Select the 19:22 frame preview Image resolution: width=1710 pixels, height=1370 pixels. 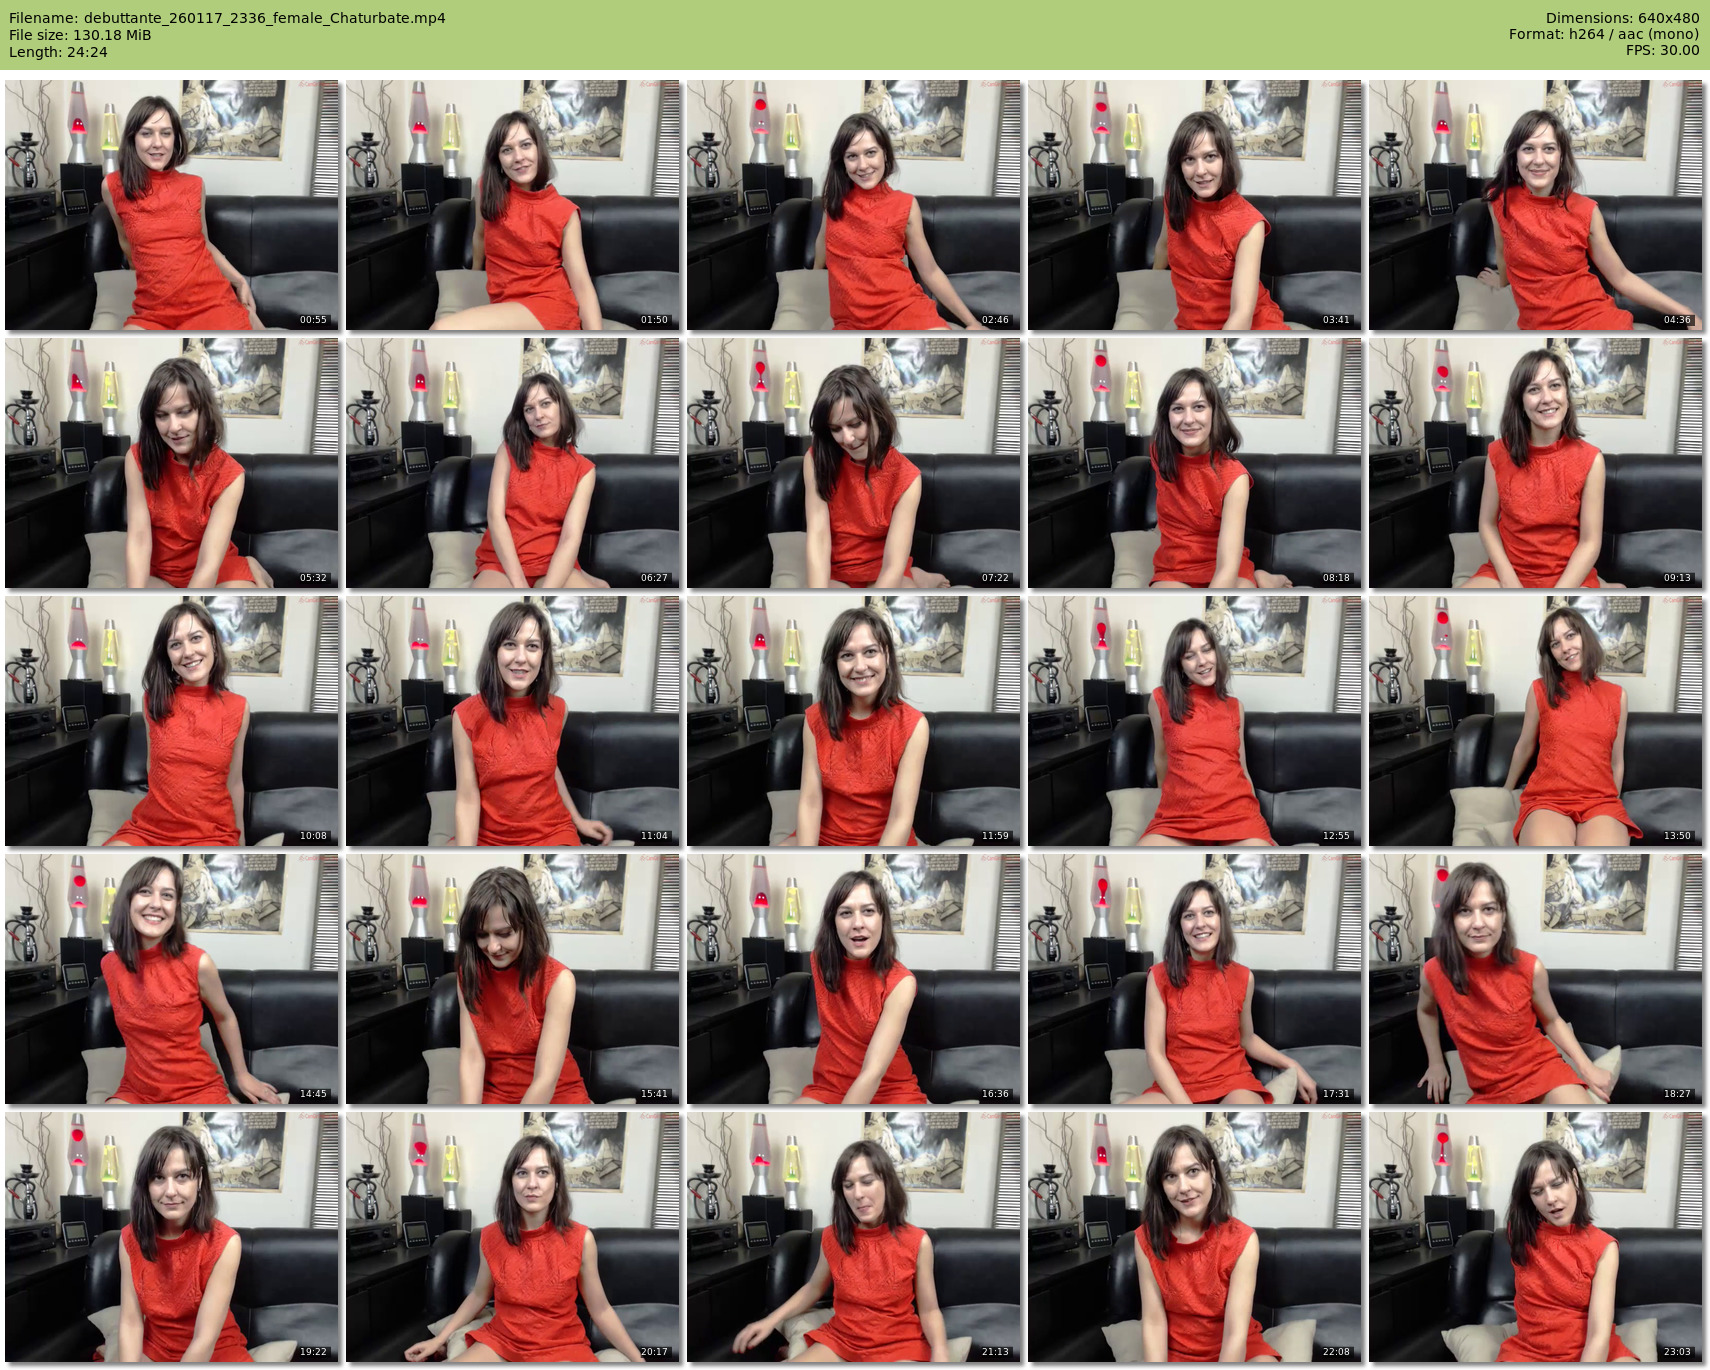[x=172, y=1237]
